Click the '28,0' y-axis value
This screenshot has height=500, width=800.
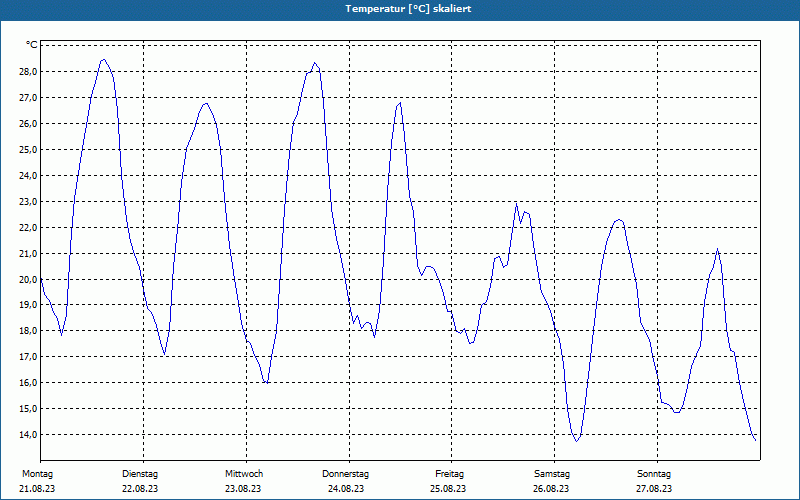click(x=28, y=72)
